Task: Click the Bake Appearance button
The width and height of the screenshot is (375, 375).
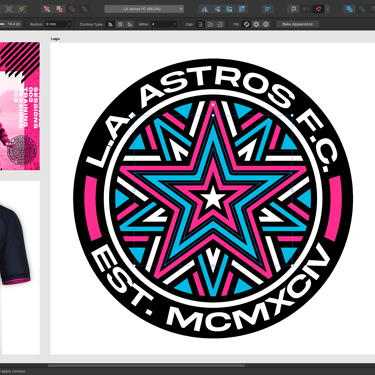Action: click(297, 24)
